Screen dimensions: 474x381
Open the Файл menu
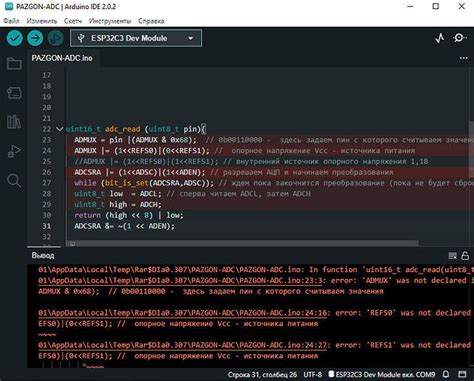11,21
